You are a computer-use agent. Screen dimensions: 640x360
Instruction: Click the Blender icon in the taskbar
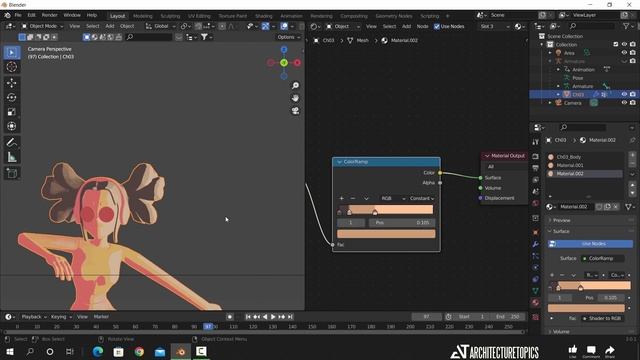point(181,351)
